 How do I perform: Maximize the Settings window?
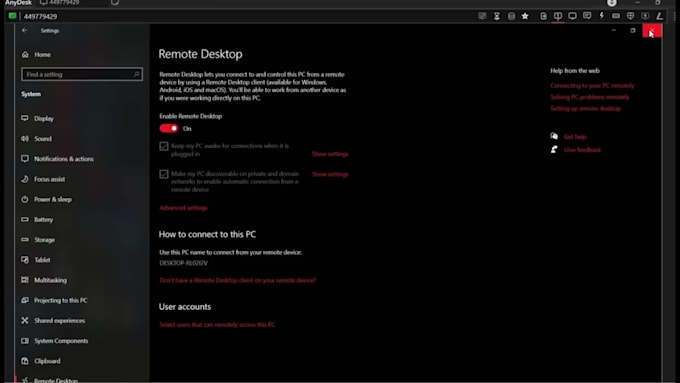tap(633, 30)
